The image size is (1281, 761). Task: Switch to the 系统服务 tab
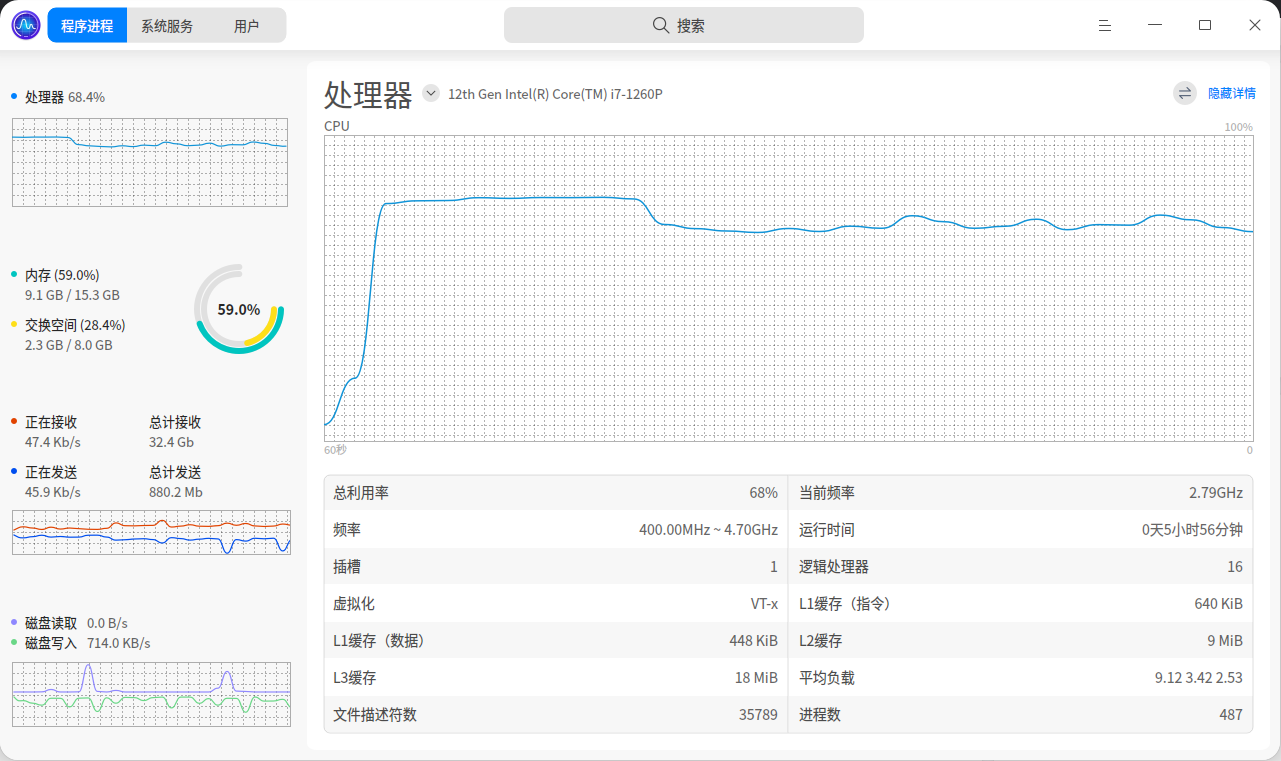tap(167, 25)
